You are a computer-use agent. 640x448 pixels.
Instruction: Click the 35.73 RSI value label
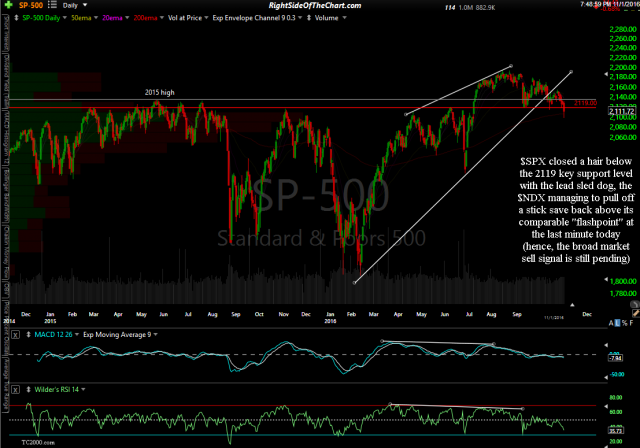coord(615,430)
